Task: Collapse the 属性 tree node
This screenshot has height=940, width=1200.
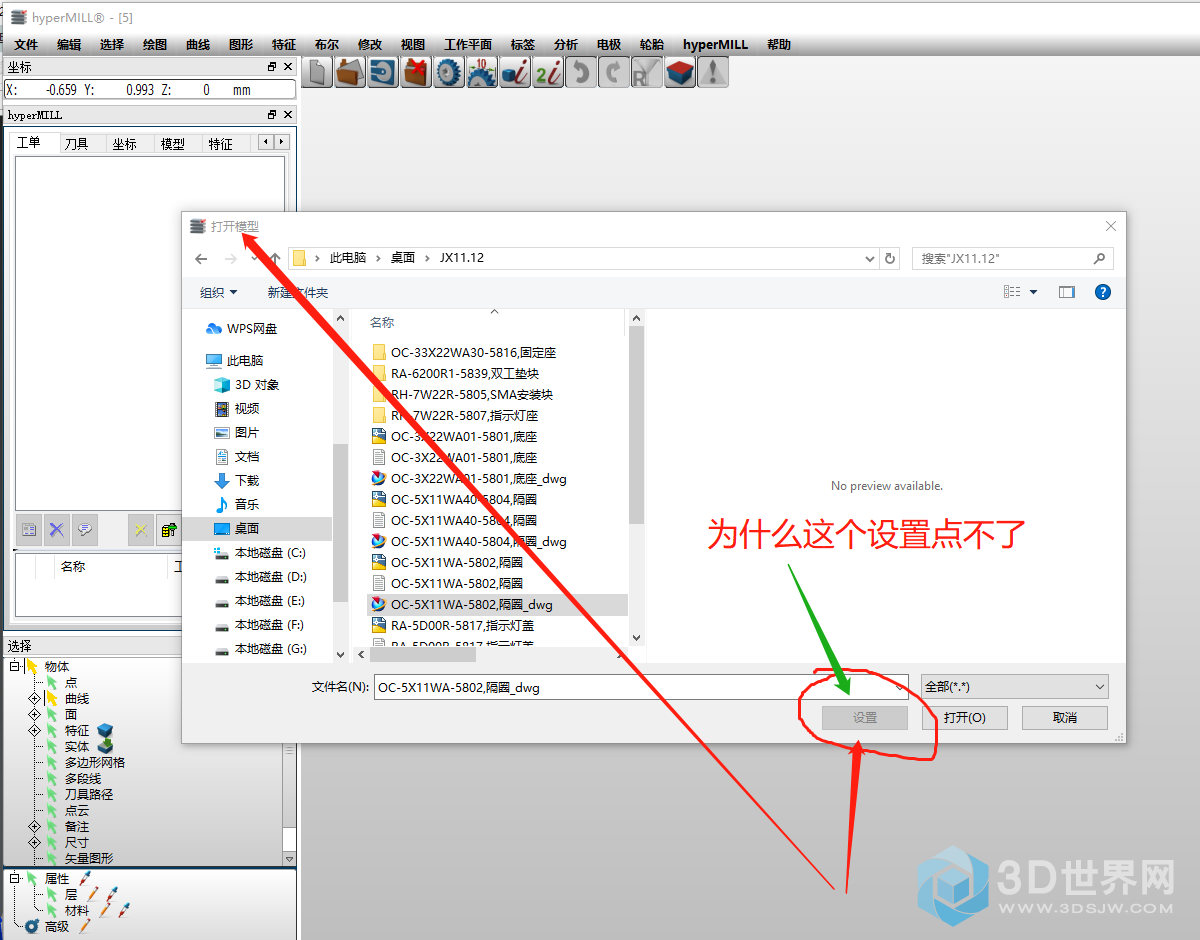Action: pos(14,878)
